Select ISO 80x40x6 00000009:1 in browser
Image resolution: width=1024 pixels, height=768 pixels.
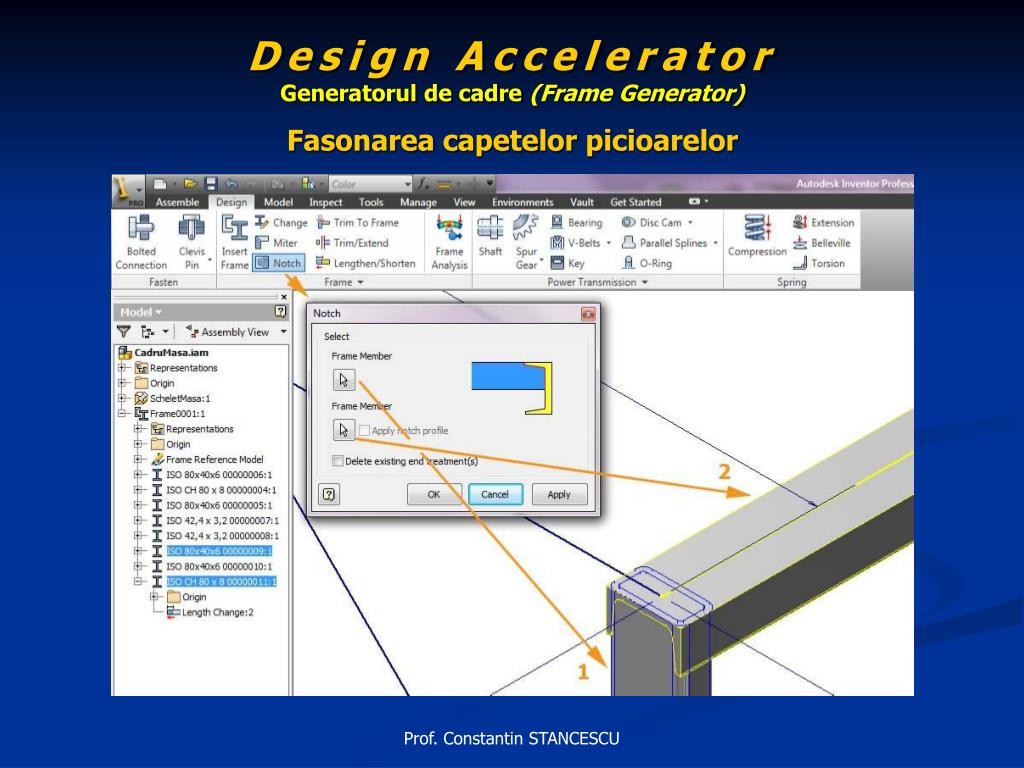[x=219, y=551]
